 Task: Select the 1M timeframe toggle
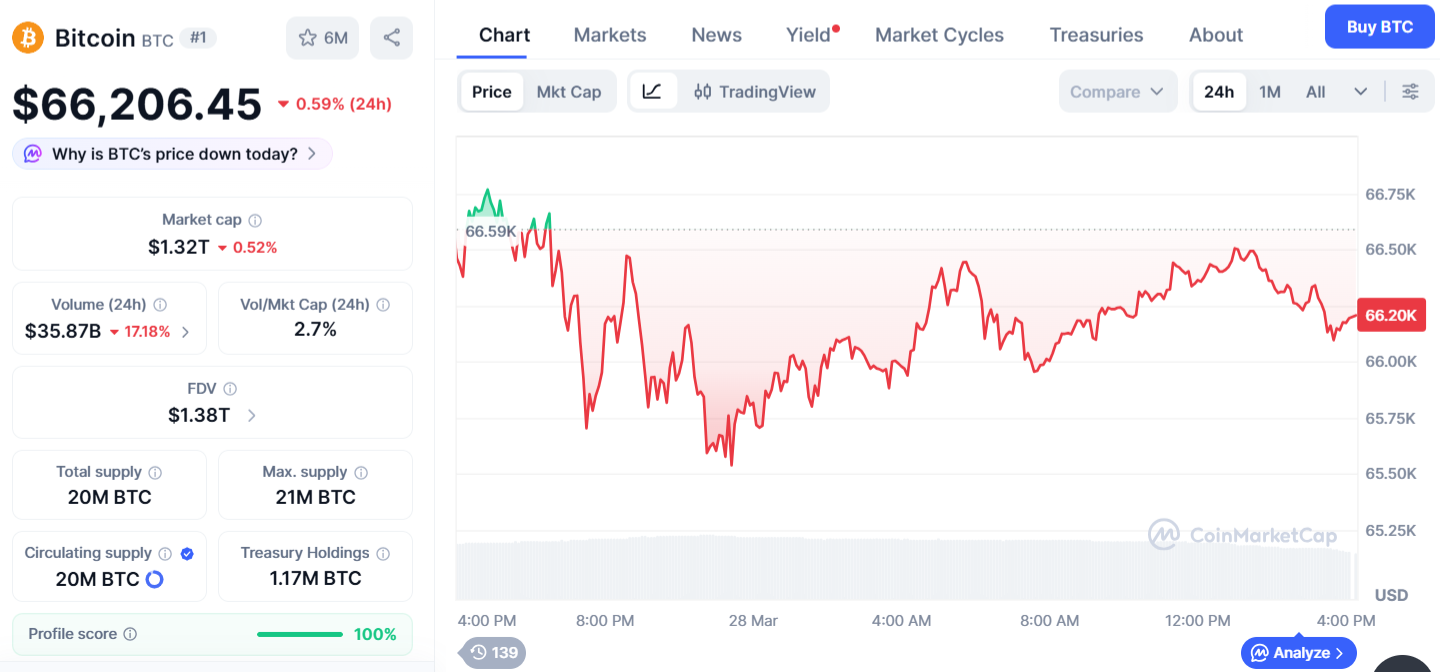pos(1269,91)
